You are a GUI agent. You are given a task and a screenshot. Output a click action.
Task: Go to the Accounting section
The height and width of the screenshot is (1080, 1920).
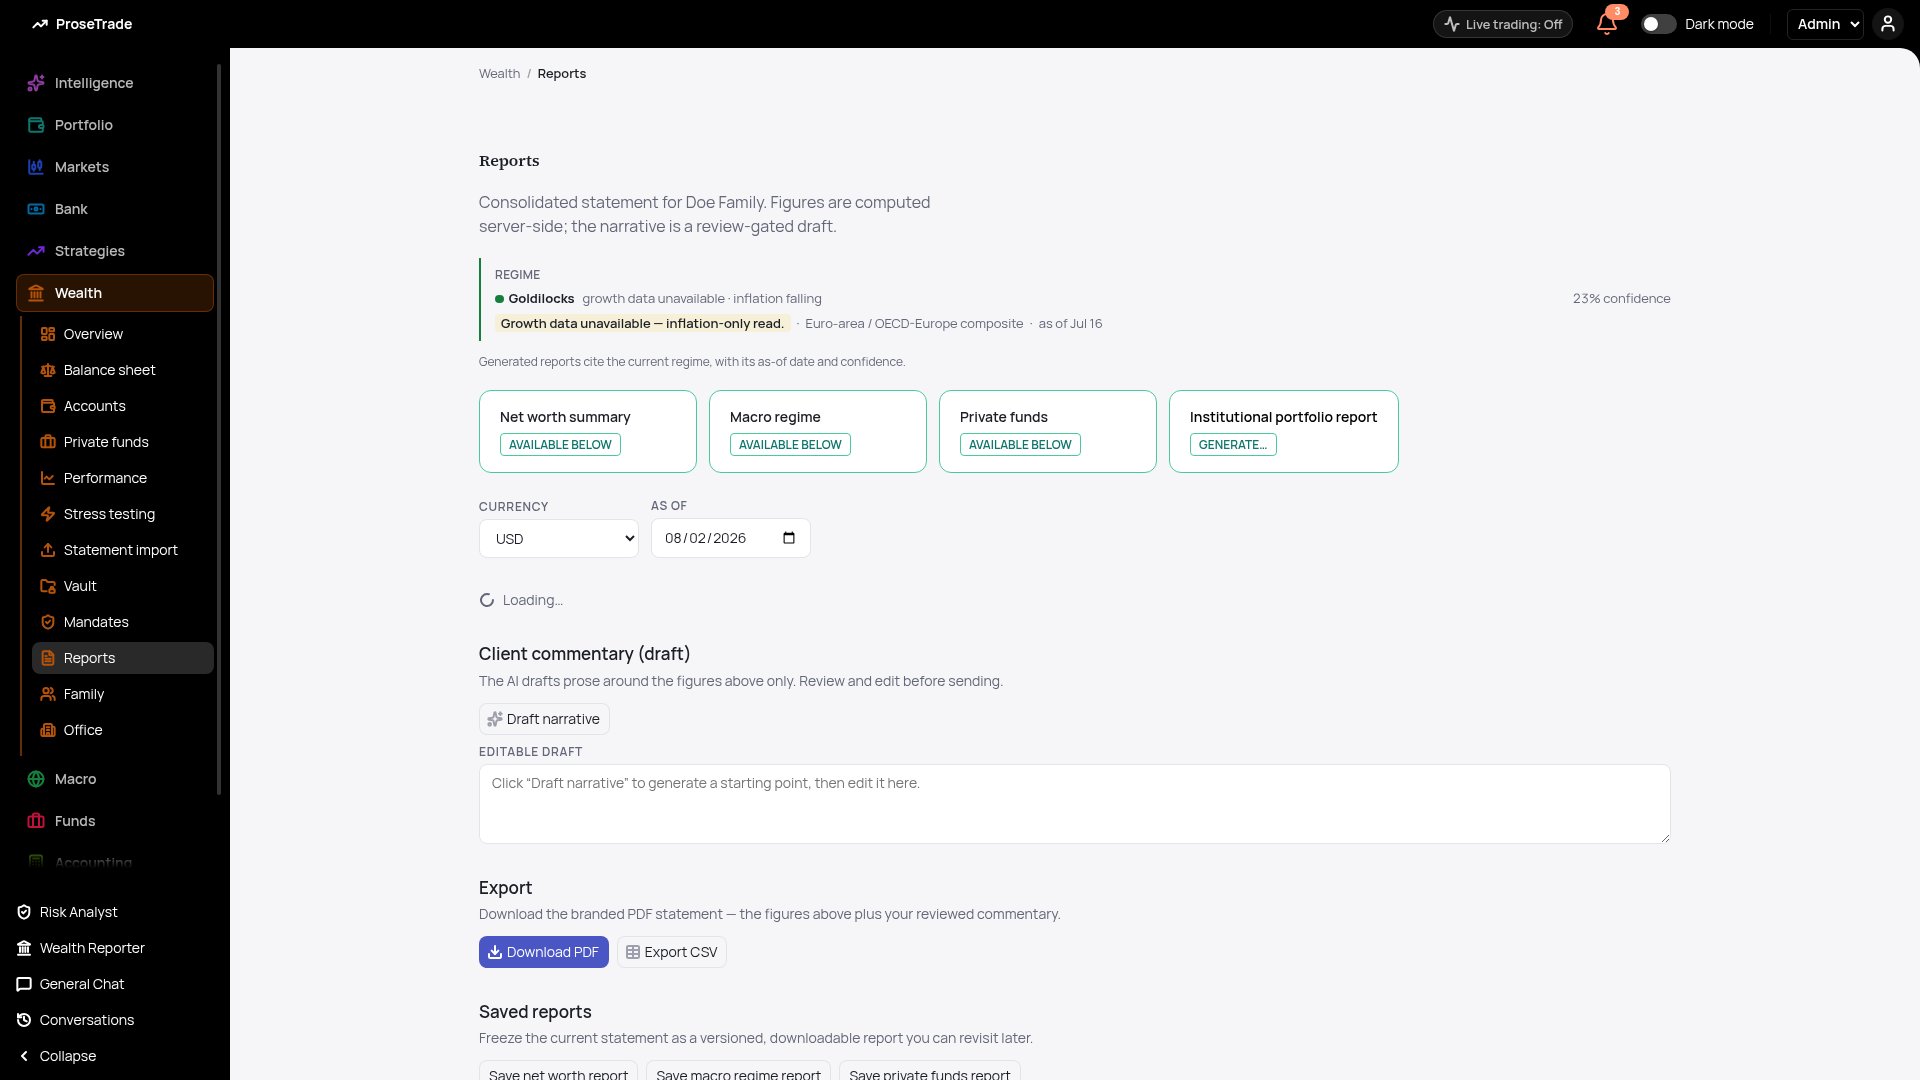point(93,862)
